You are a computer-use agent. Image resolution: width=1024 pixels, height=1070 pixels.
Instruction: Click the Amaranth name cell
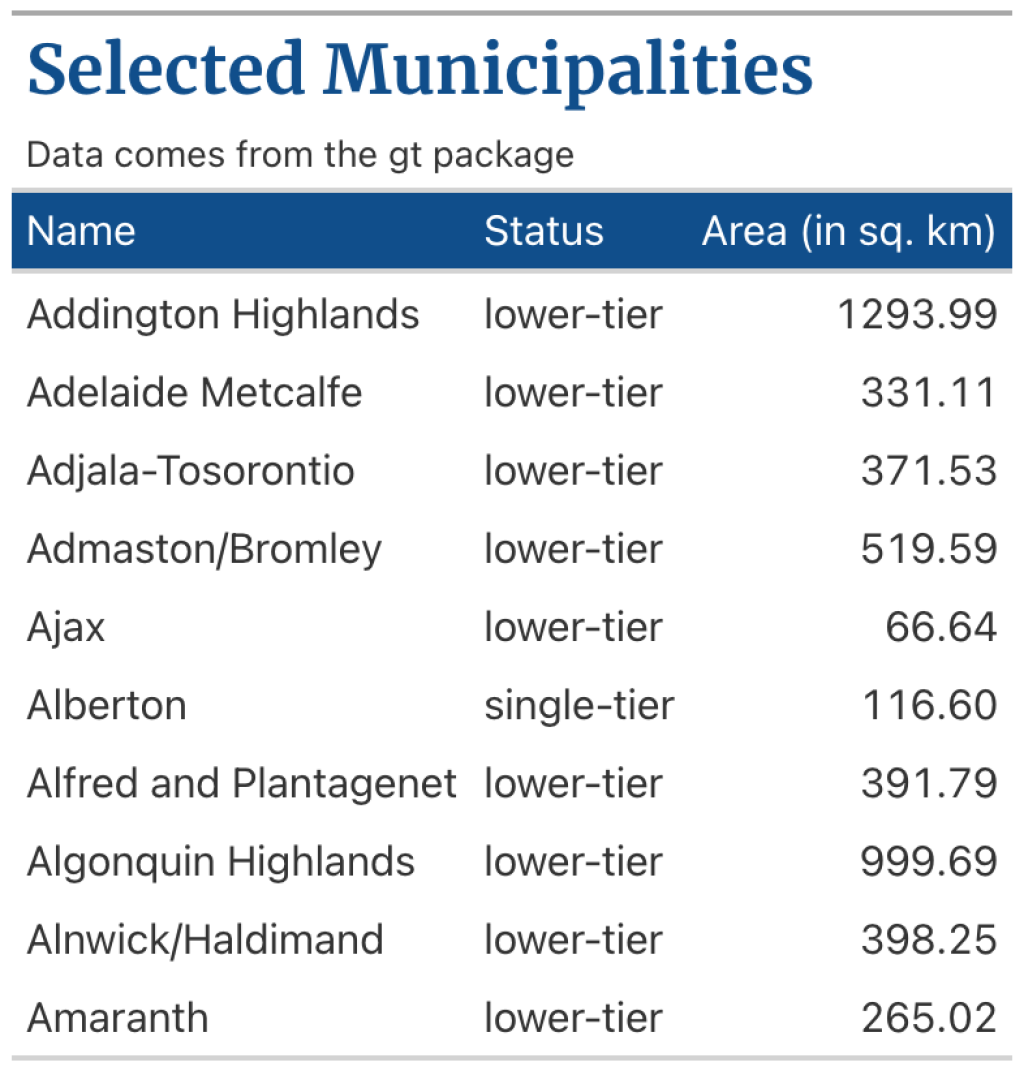118,1018
